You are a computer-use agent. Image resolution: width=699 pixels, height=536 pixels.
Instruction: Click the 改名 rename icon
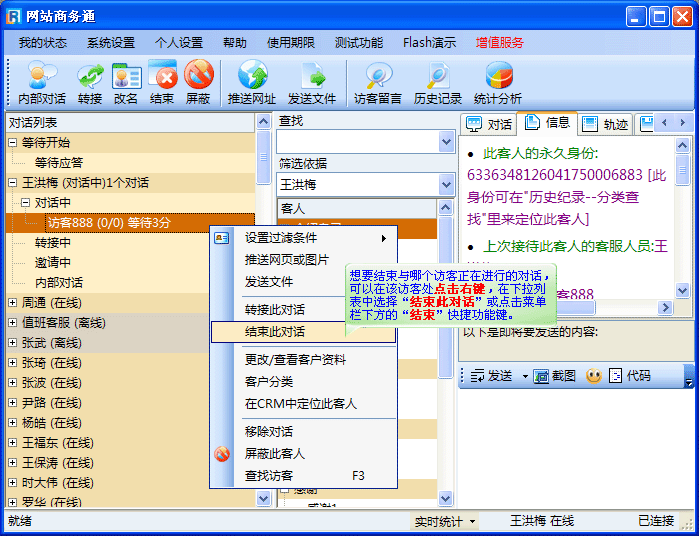126,76
